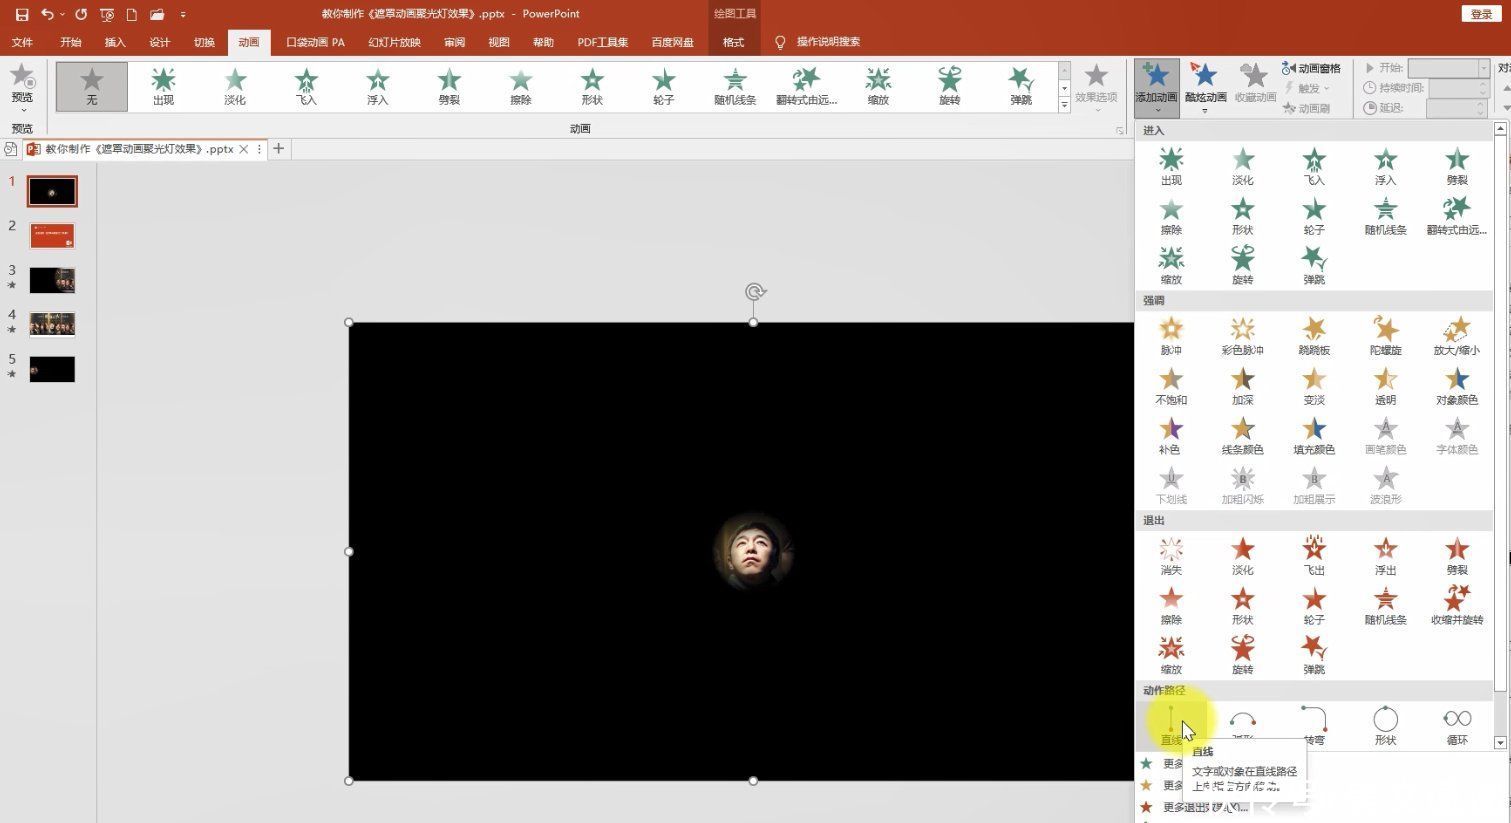Choose 浮入 in the ribbon animation gallery
1511x823 pixels.
377,86
